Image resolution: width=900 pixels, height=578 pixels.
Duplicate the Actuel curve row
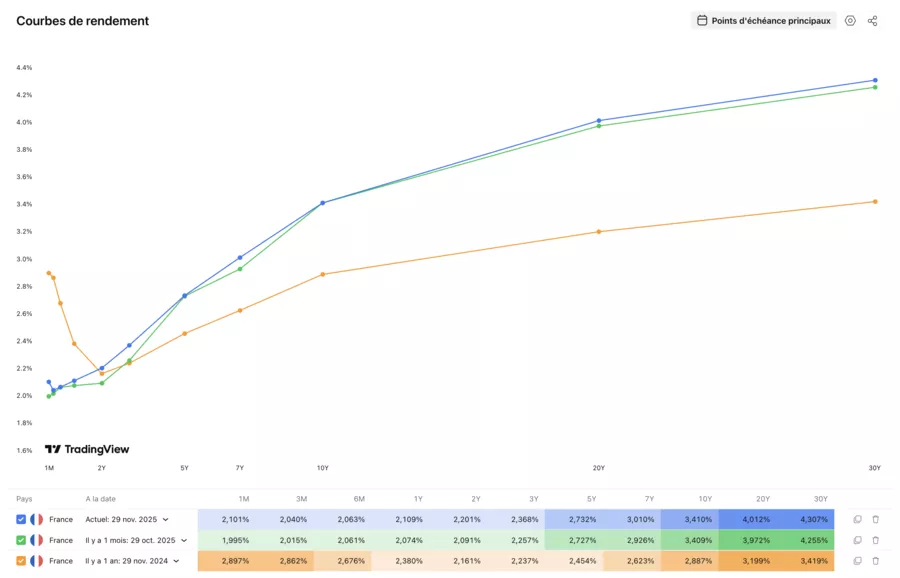point(857,519)
